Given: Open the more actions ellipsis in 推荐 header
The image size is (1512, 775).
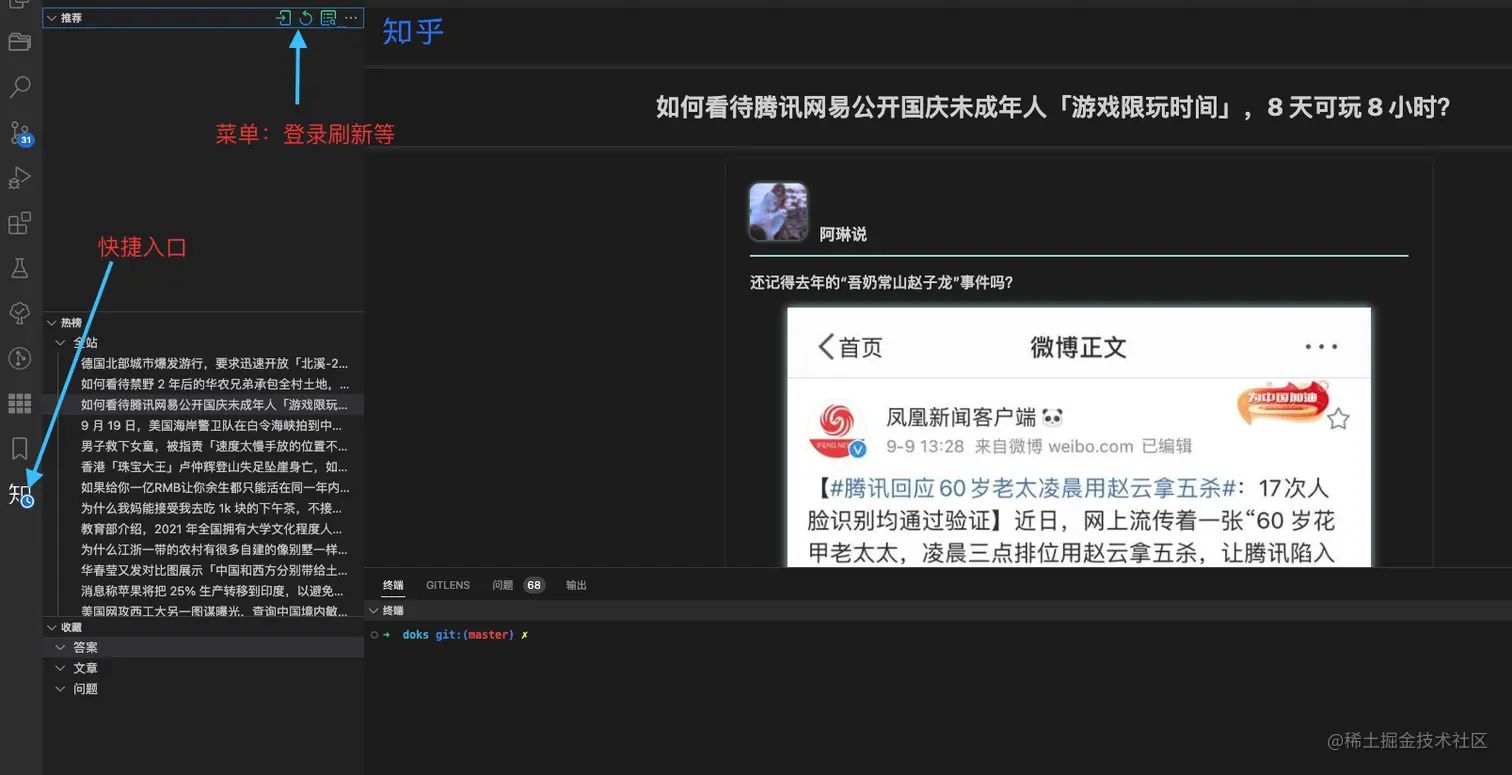Looking at the screenshot, I should [x=350, y=18].
